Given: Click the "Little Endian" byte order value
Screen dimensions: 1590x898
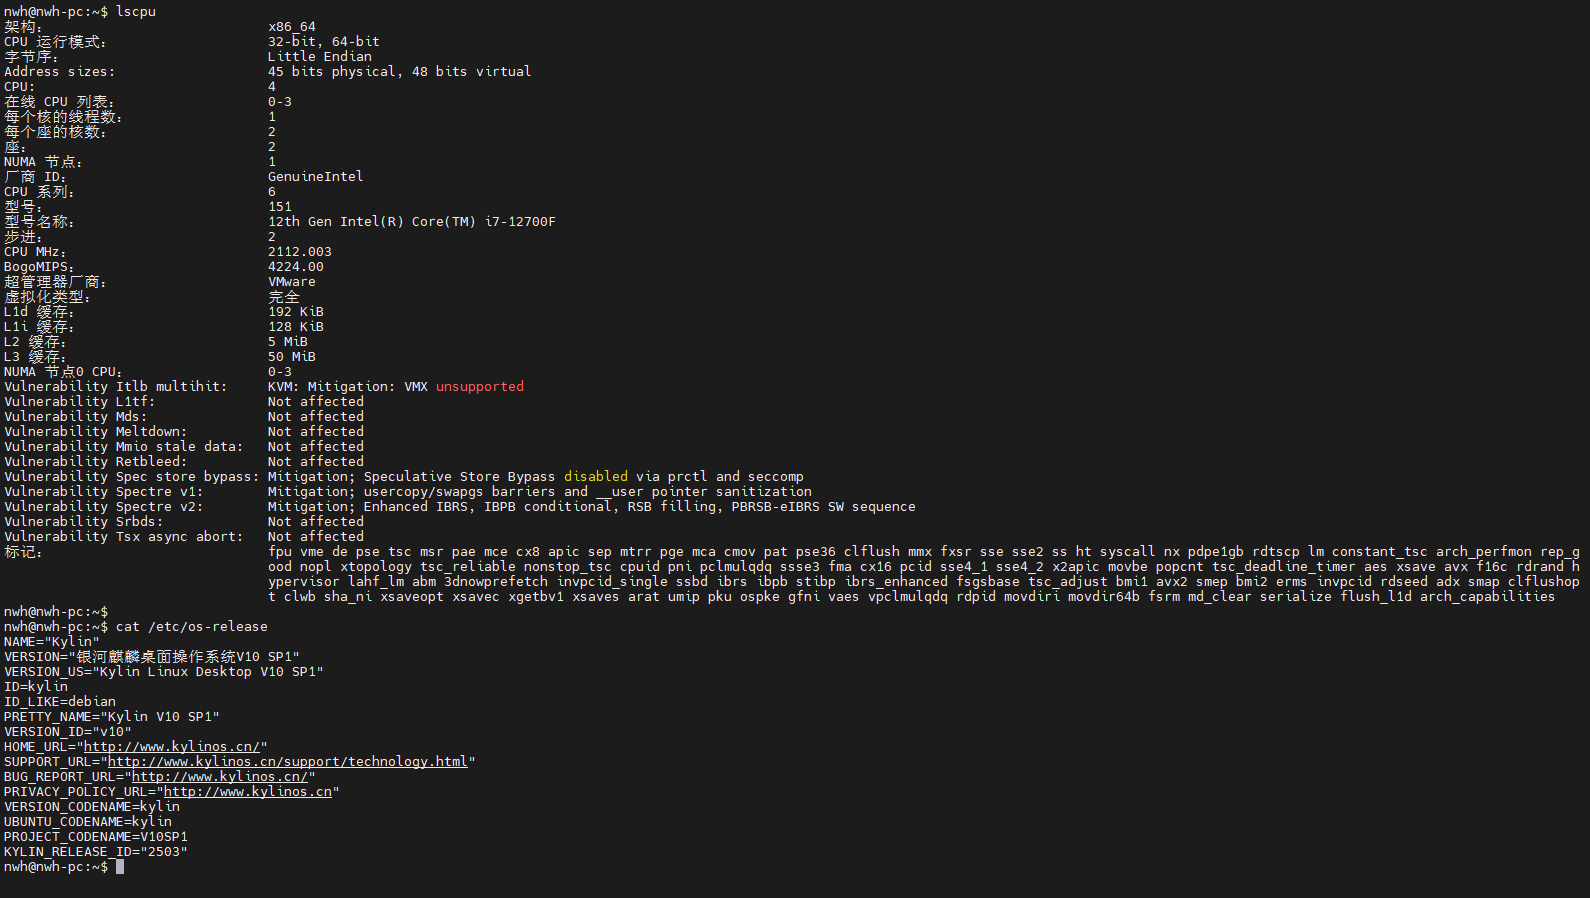Looking at the screenshot, I should point(319,57).
